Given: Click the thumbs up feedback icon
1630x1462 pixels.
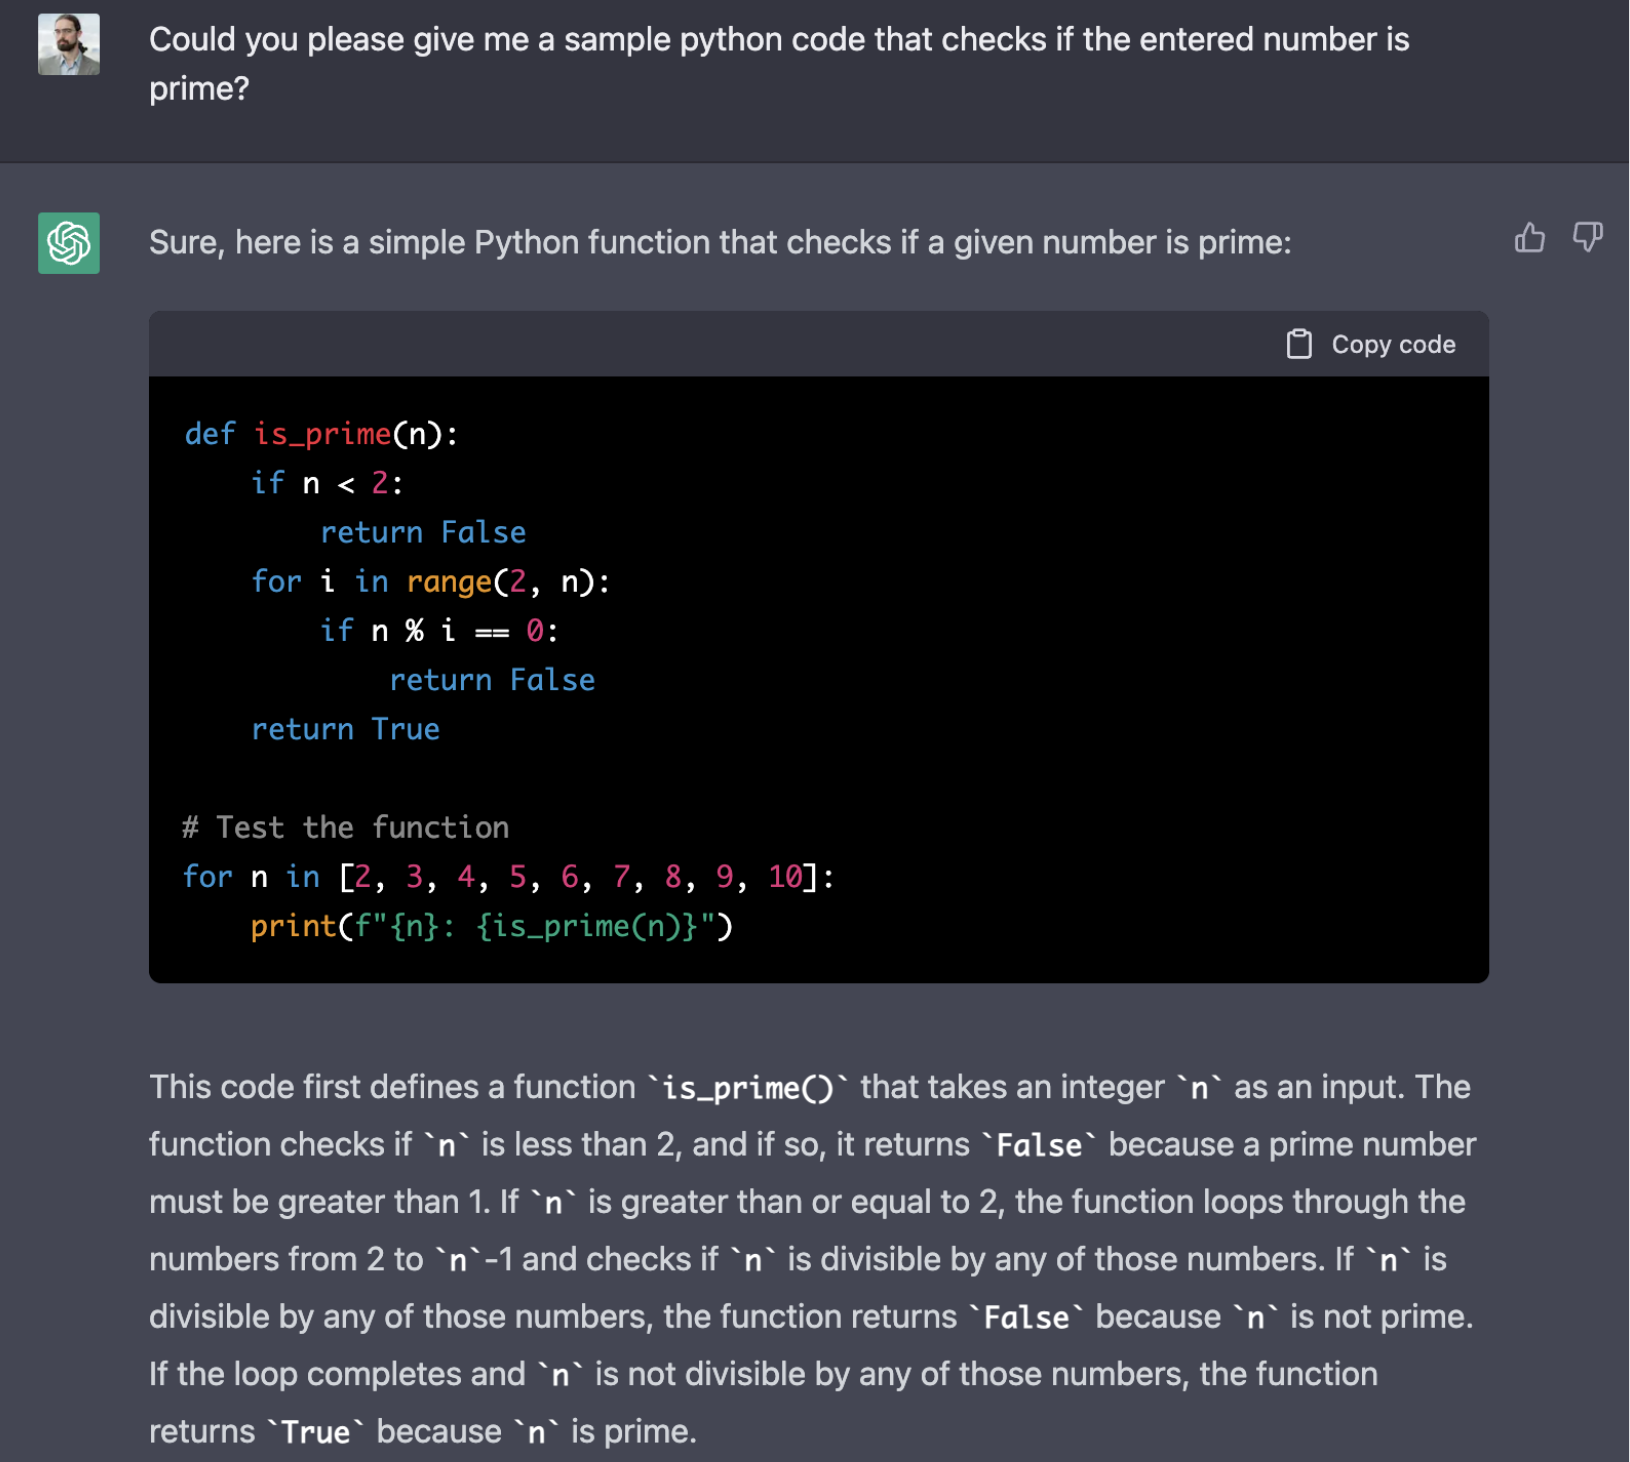Looking at the screenshot, I should pyautogui.click(x=1529, y=238).
